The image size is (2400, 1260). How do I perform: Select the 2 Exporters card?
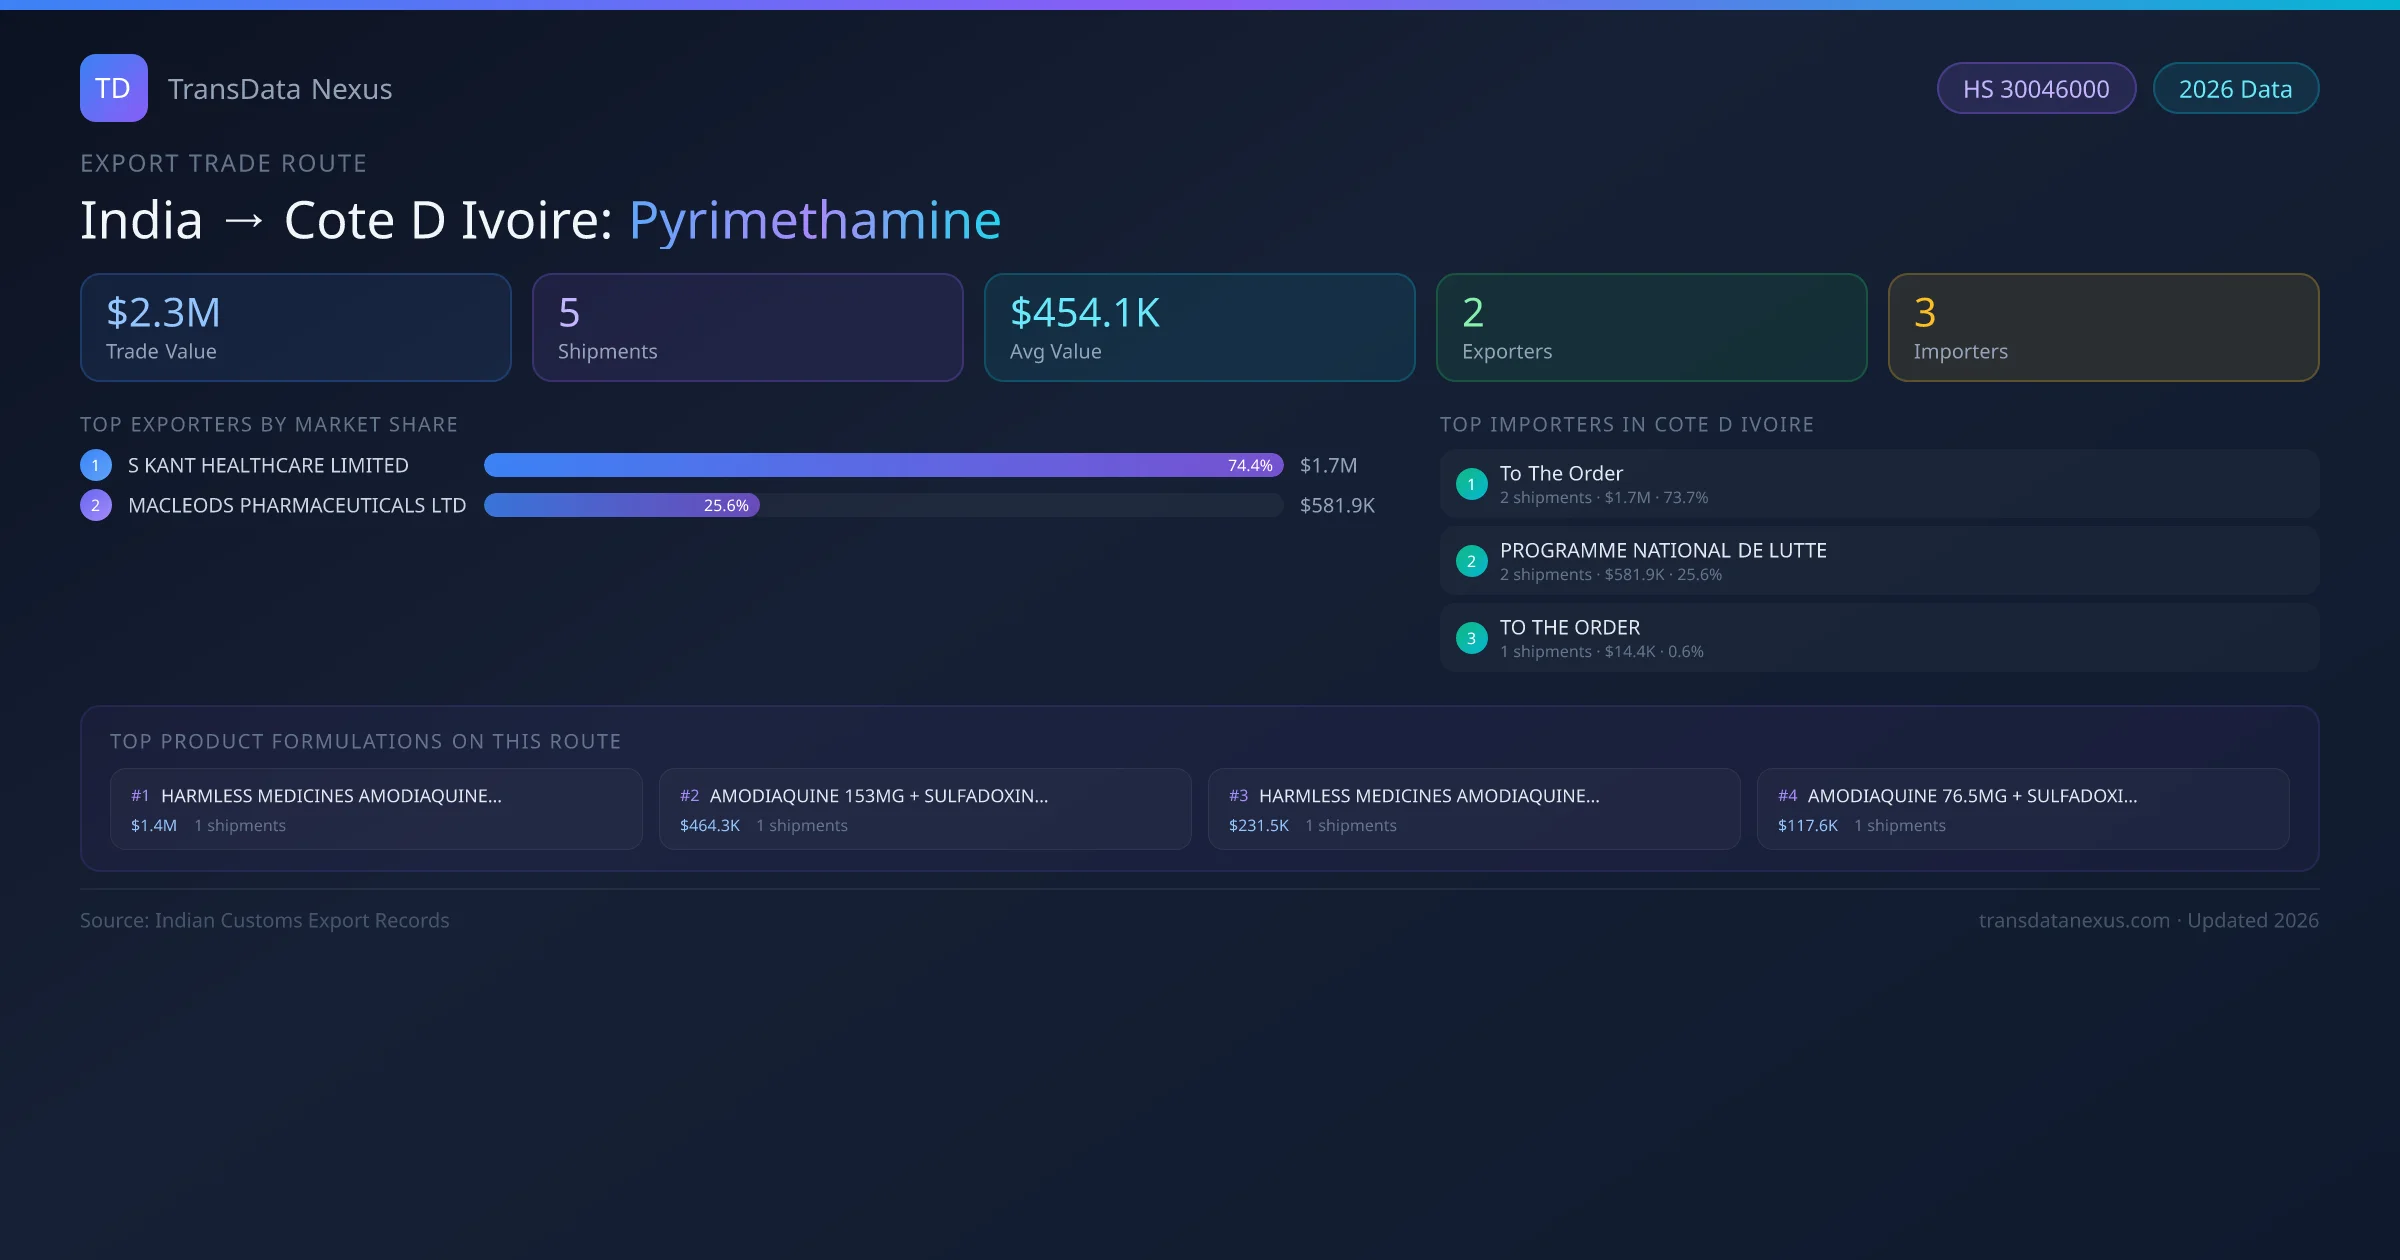pos(1651,327)
